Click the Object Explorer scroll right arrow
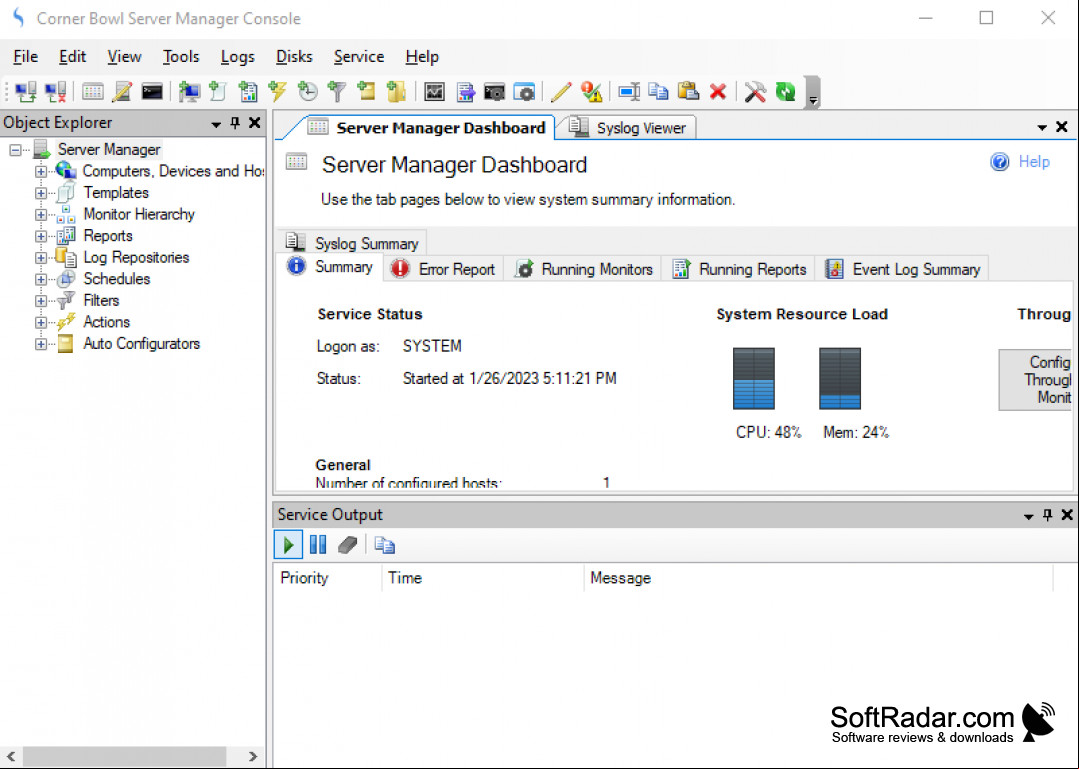Viewport: 1079px width, 769px height. tap(253, 756)
